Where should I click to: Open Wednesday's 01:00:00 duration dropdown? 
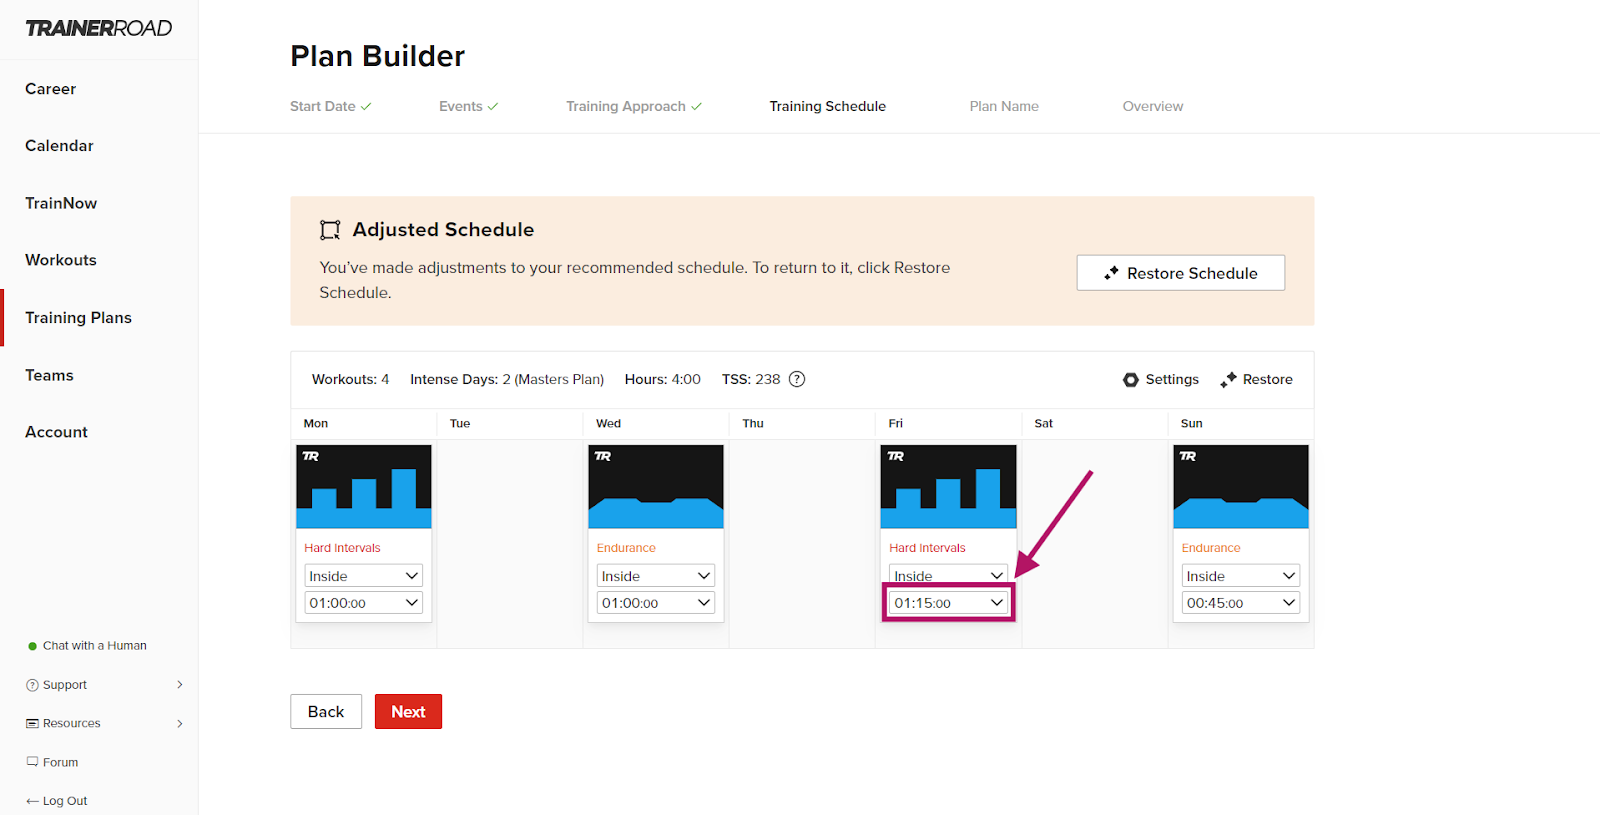point(656,603)
